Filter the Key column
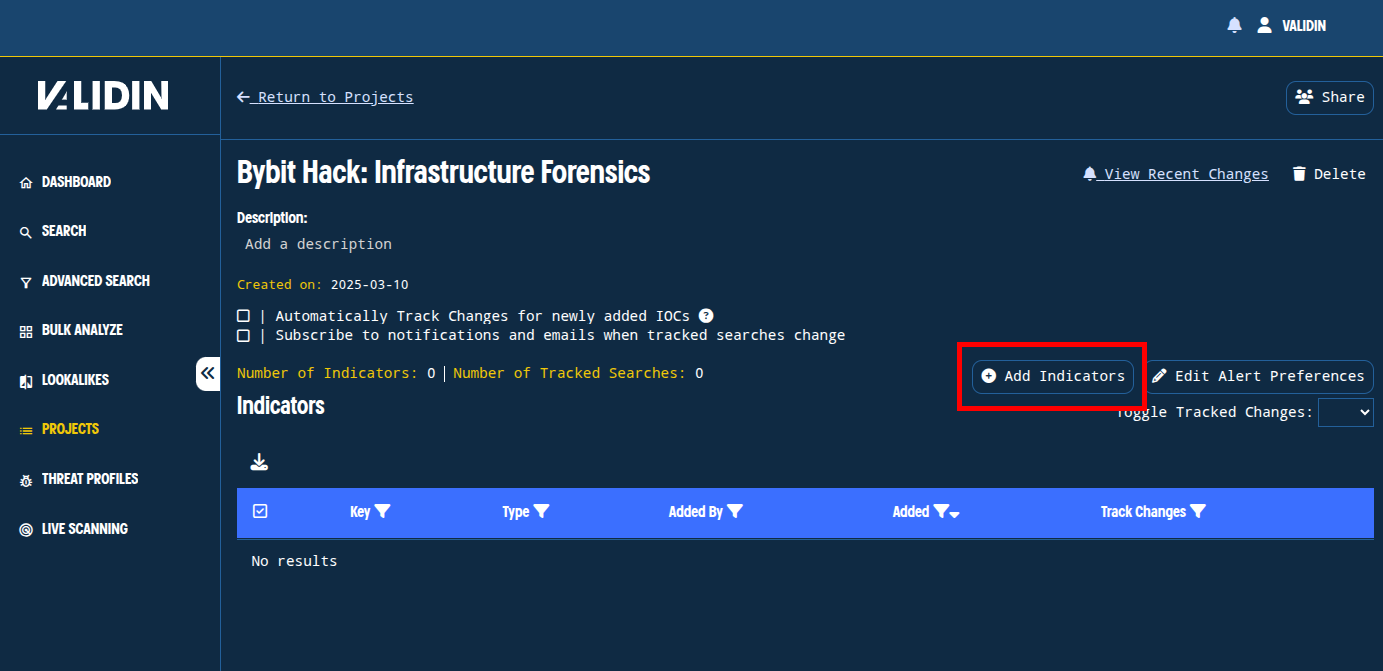The width and height of the screenshot is (1383, 671). coord(382,511)
